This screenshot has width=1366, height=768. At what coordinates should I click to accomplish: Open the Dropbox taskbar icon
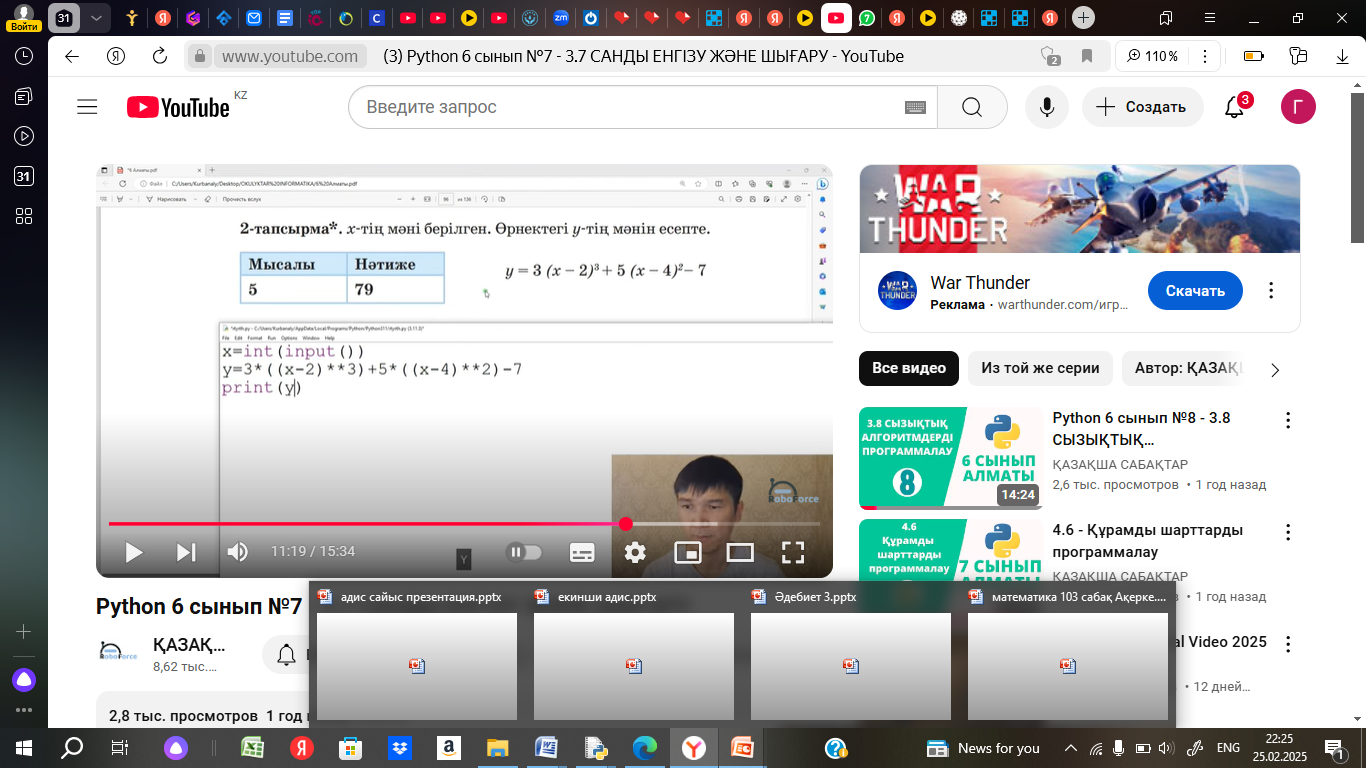[x=399, y=748]
